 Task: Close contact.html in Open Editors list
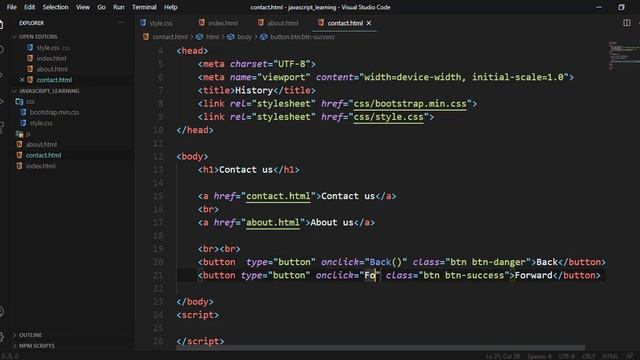tap(22, 80)
